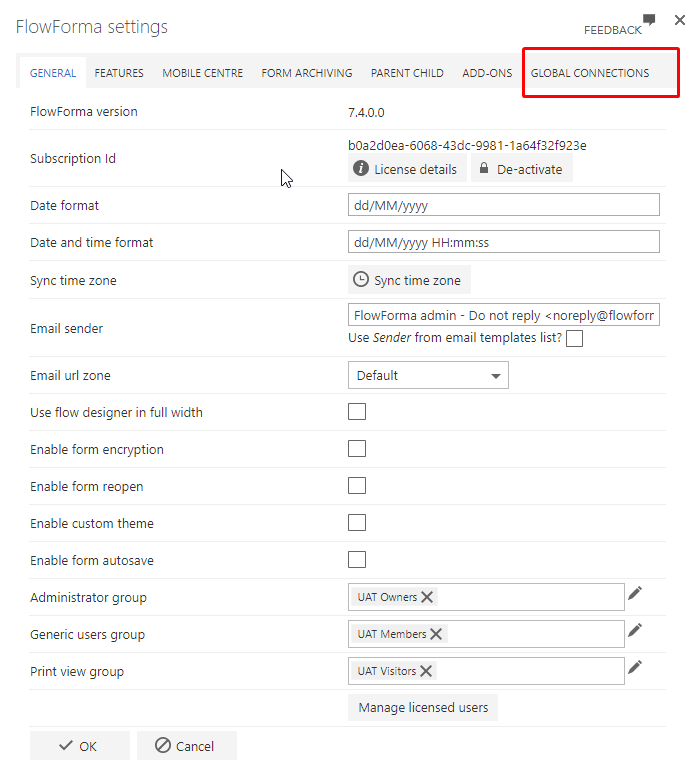Check Enable form autosave

(357, 560)
